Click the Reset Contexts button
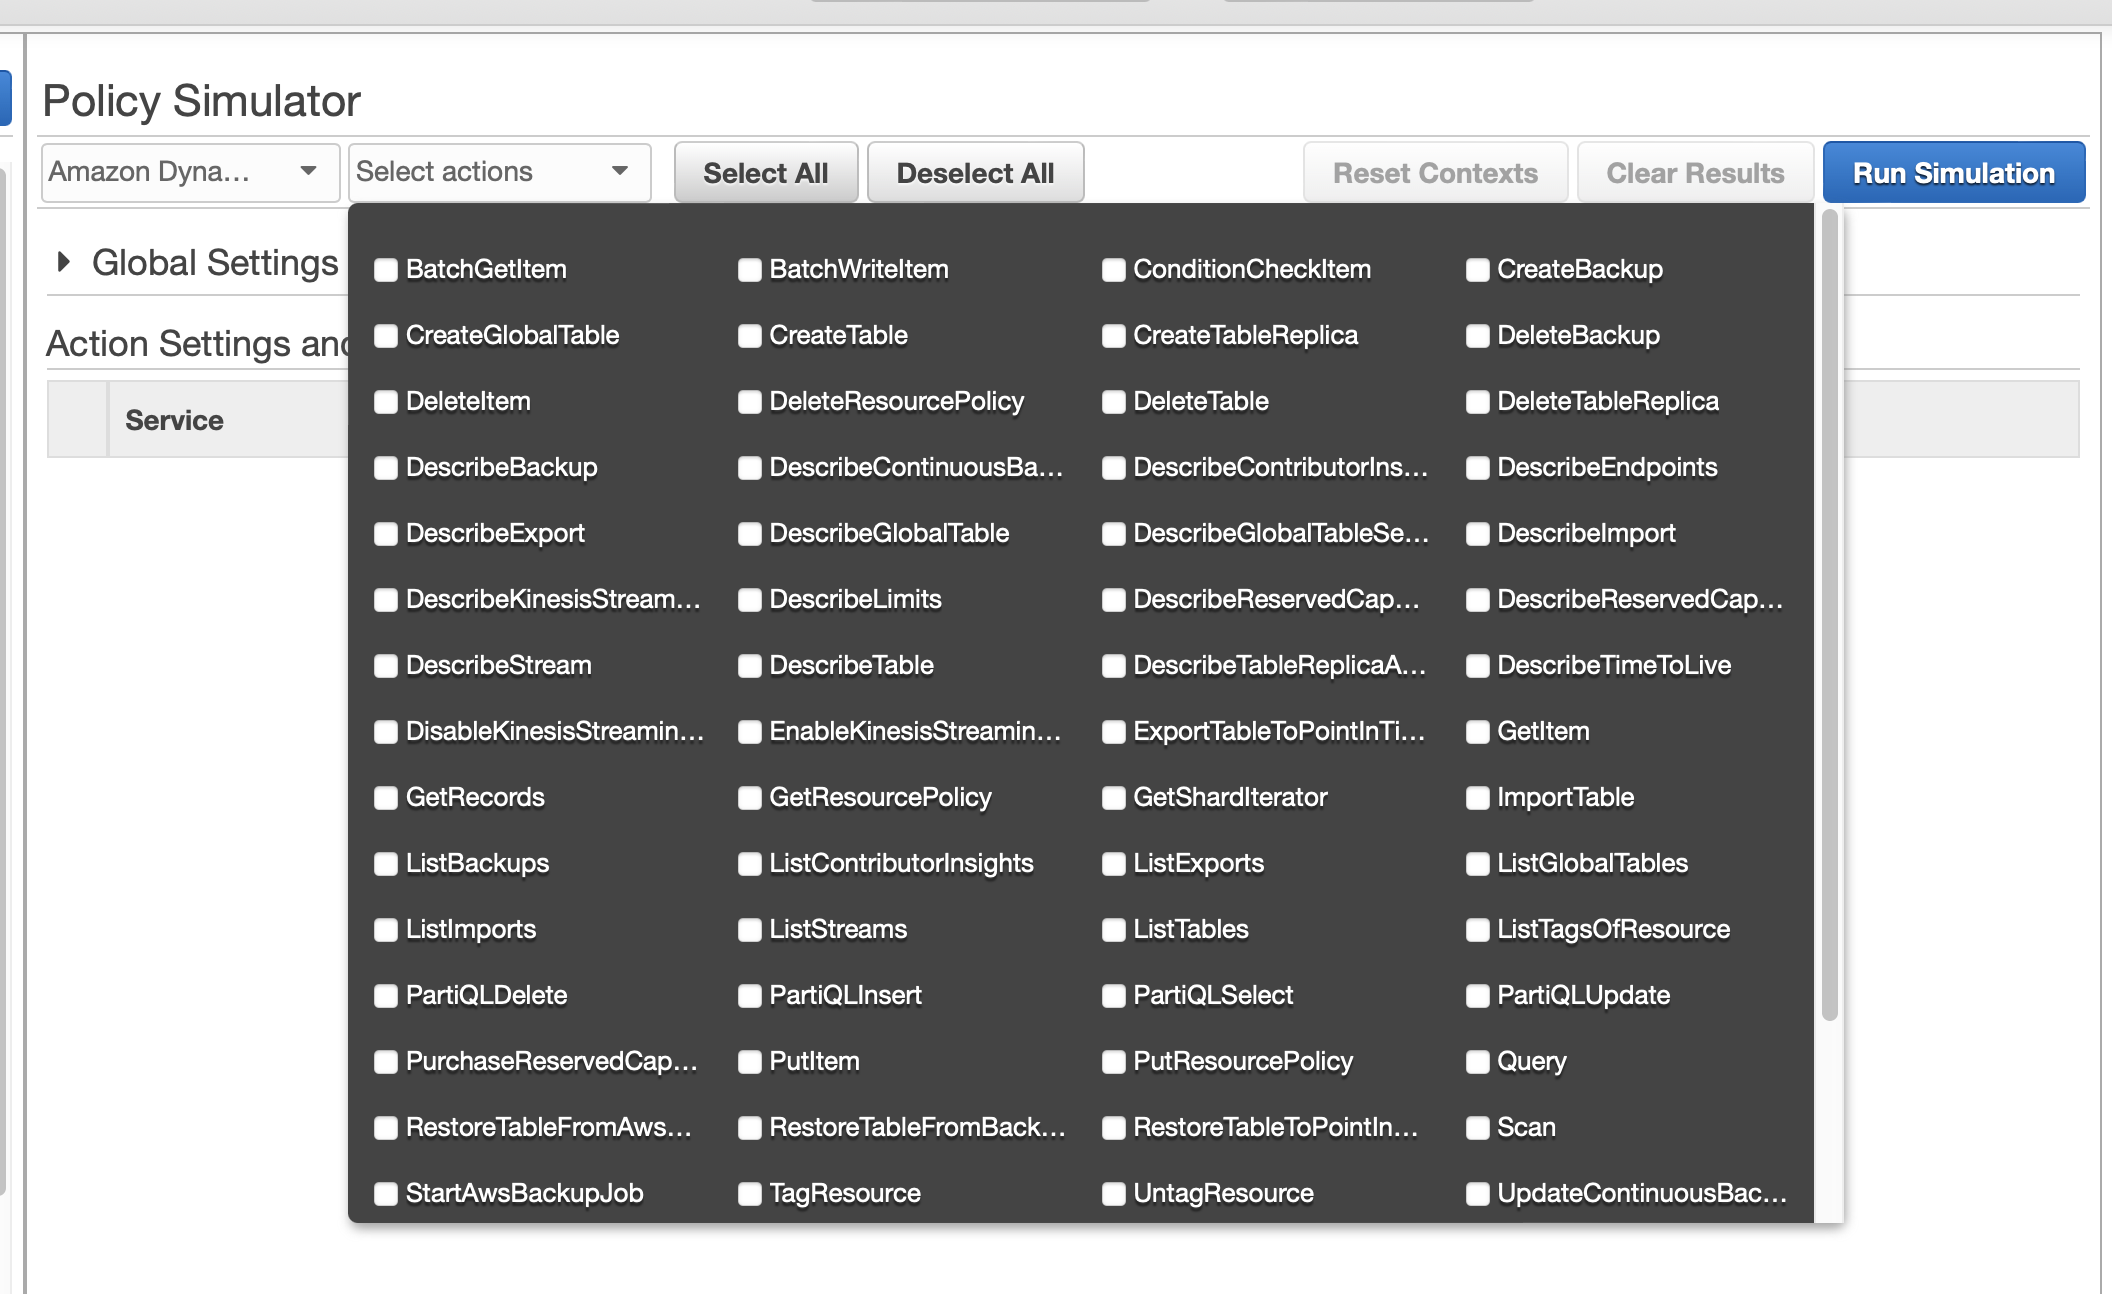The height and width of the screenshot is (1294, 2112). point(1435,173)
